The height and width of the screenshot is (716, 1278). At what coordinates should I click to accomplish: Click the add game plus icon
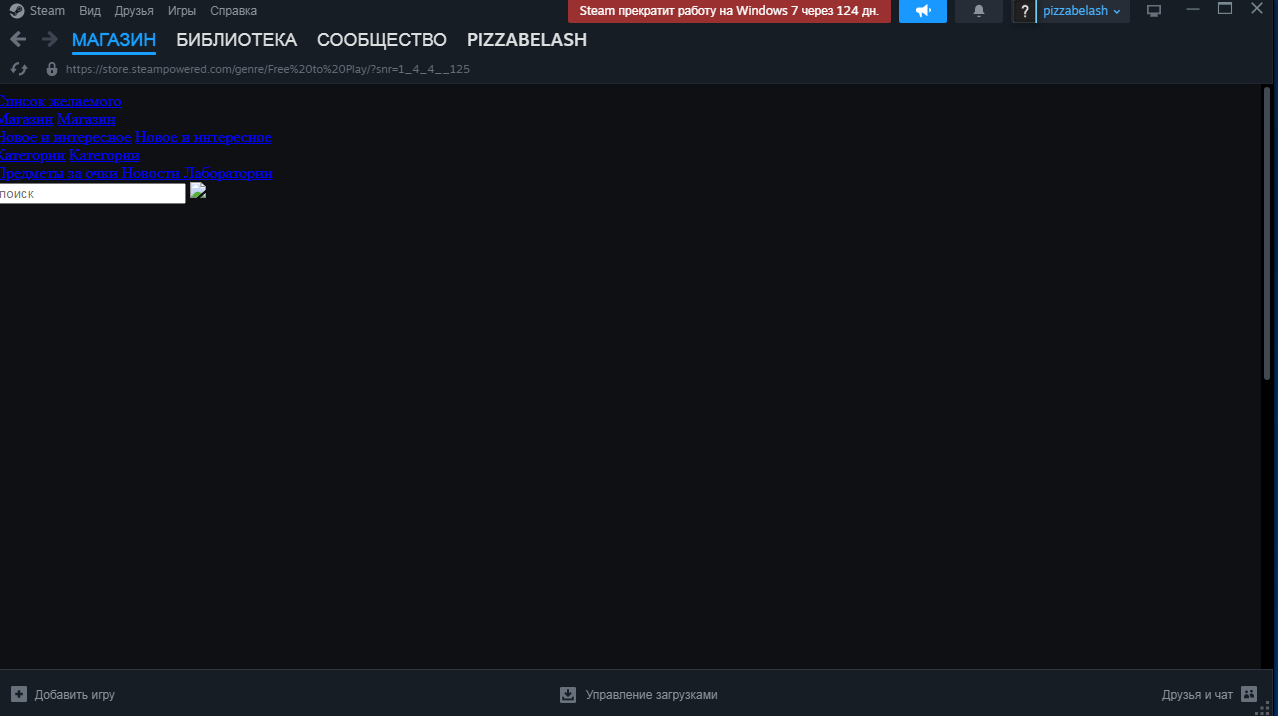[x=19, y=694]
